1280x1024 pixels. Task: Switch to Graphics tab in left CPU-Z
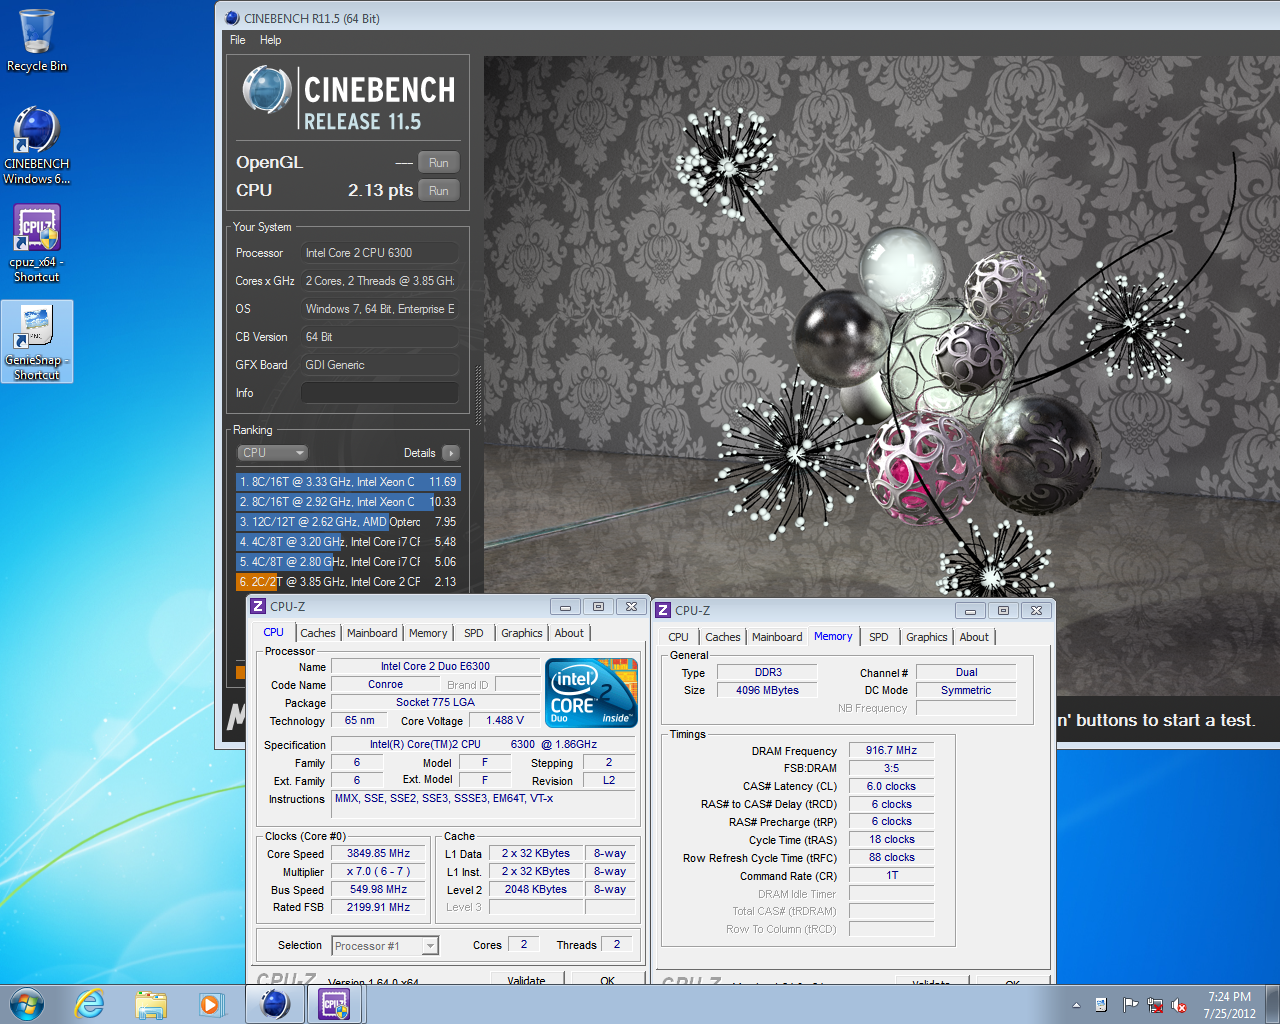tap(522, 633)
